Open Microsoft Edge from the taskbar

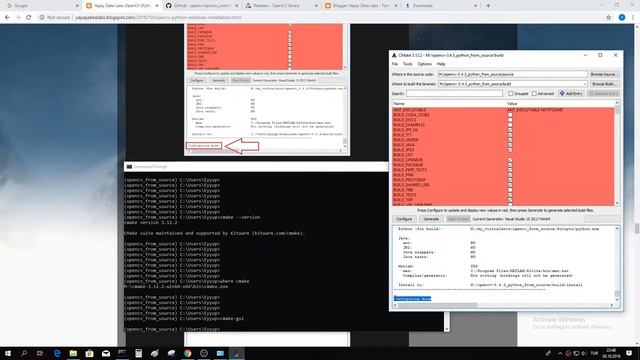tap(57, 353)
